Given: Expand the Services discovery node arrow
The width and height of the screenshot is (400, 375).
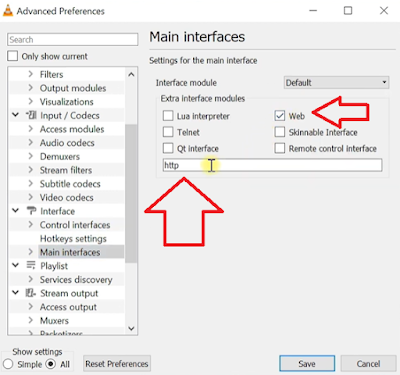Looking at the screenshot, I should click(x=31, y=279).
